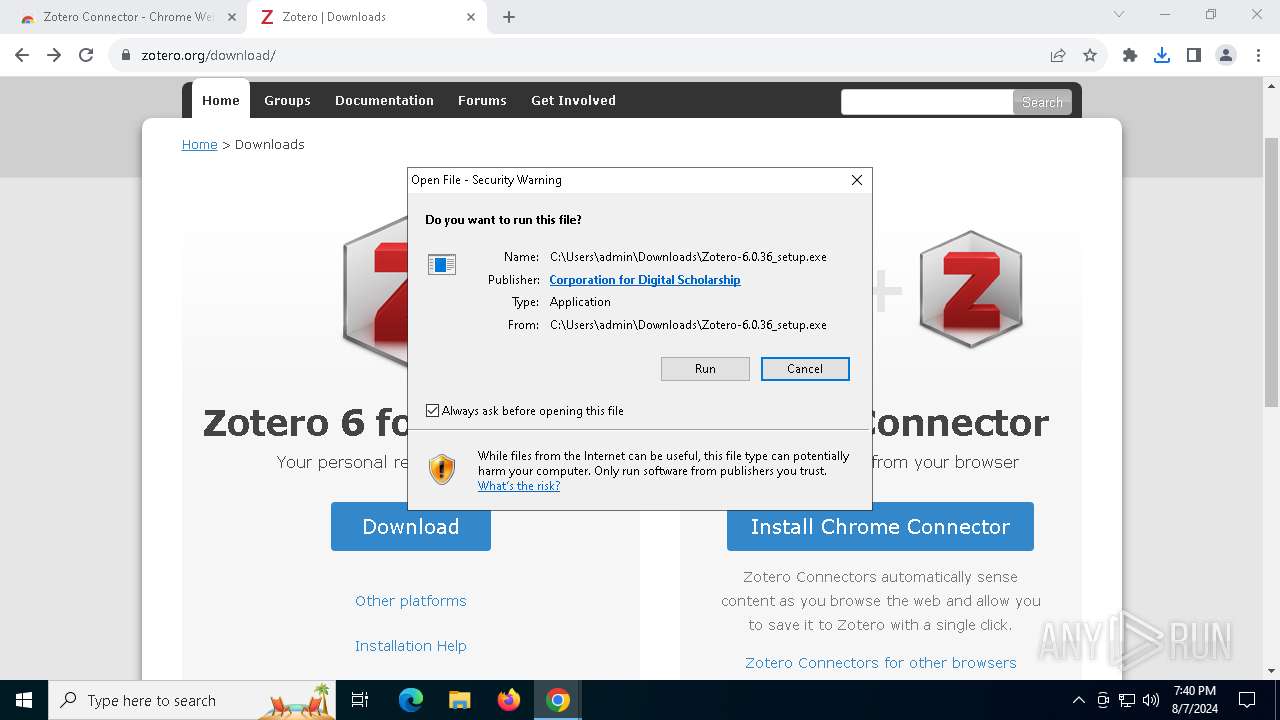Open the Groups navigation item
Viewport: 1280px width, 720px height.
click(287, 100)
